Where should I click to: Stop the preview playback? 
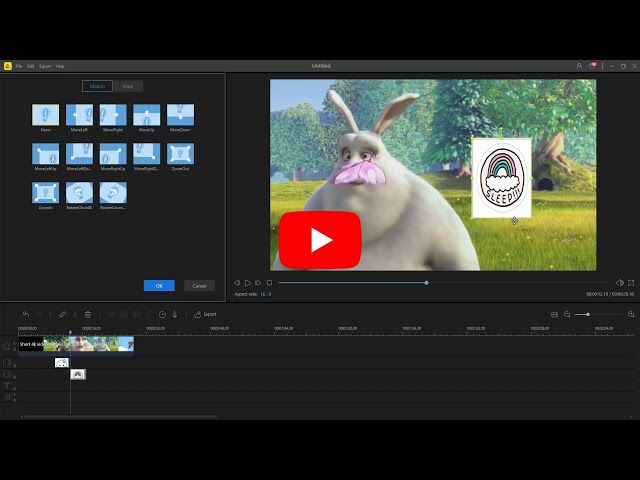click(x=269, y=282)
